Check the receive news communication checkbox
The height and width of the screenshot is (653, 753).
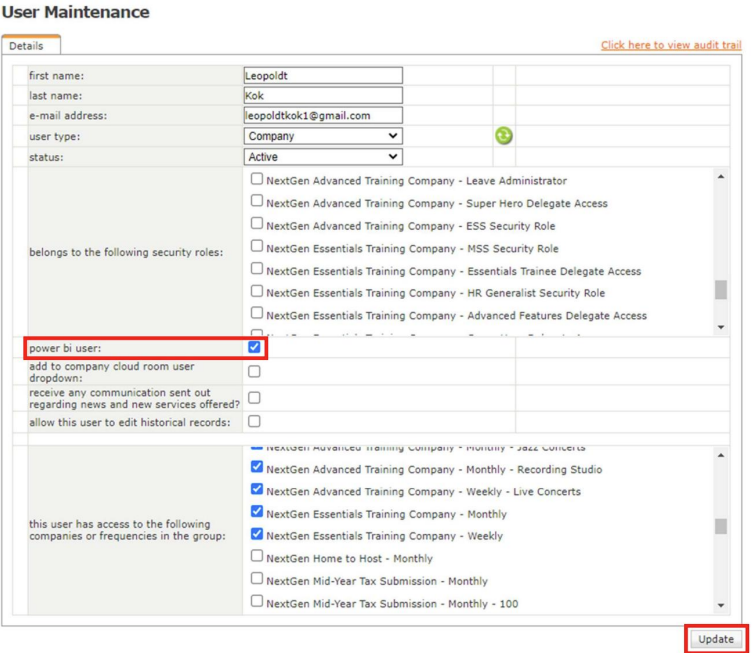255,397
